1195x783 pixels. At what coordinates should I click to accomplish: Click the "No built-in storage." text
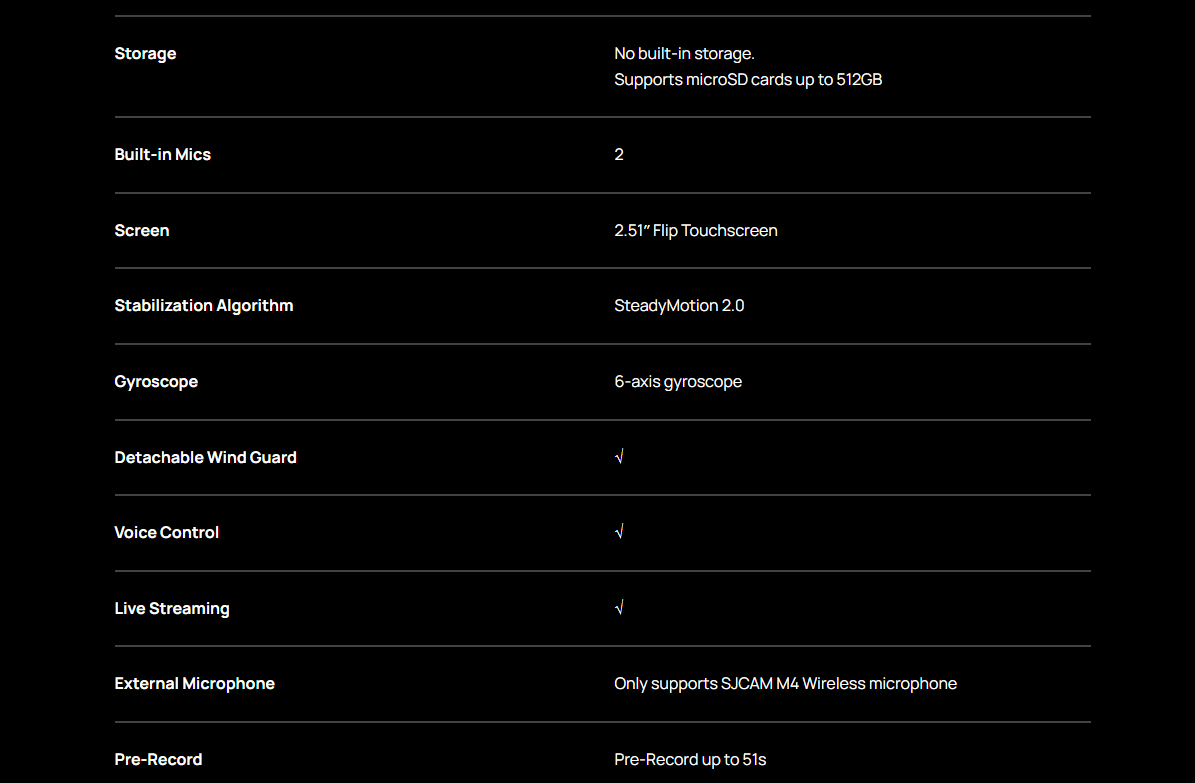[x=684, y=54]
